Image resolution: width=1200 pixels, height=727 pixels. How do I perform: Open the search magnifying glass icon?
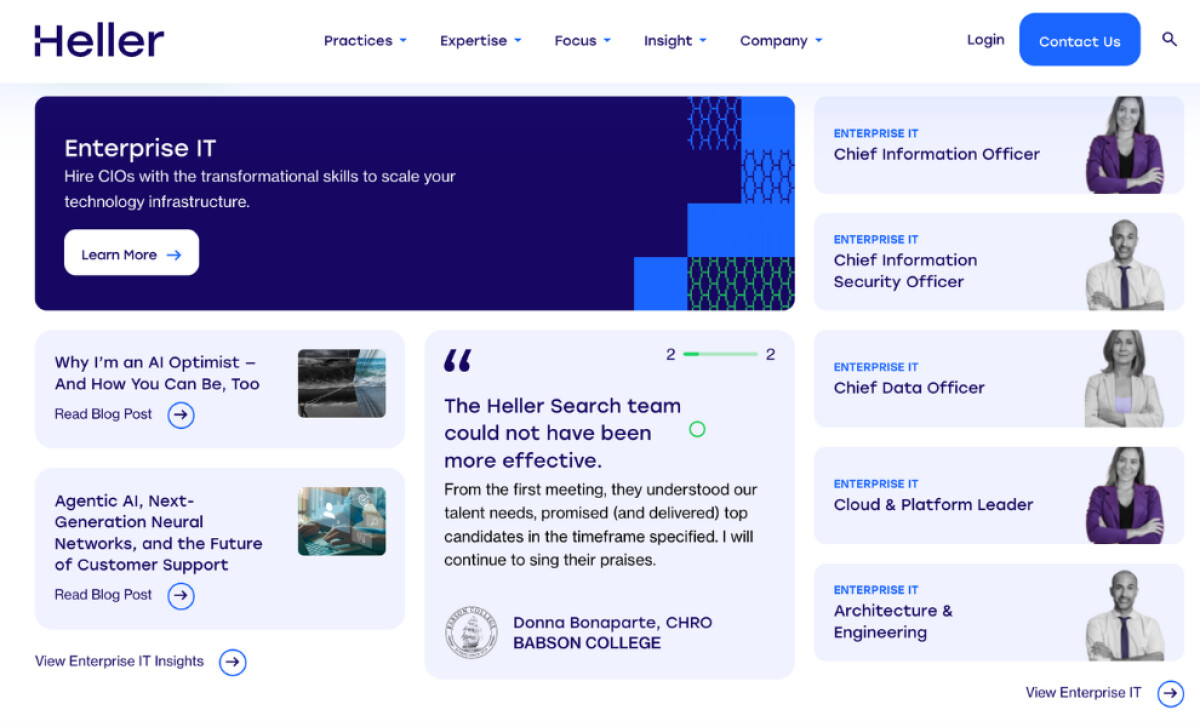pos(1169,40)
